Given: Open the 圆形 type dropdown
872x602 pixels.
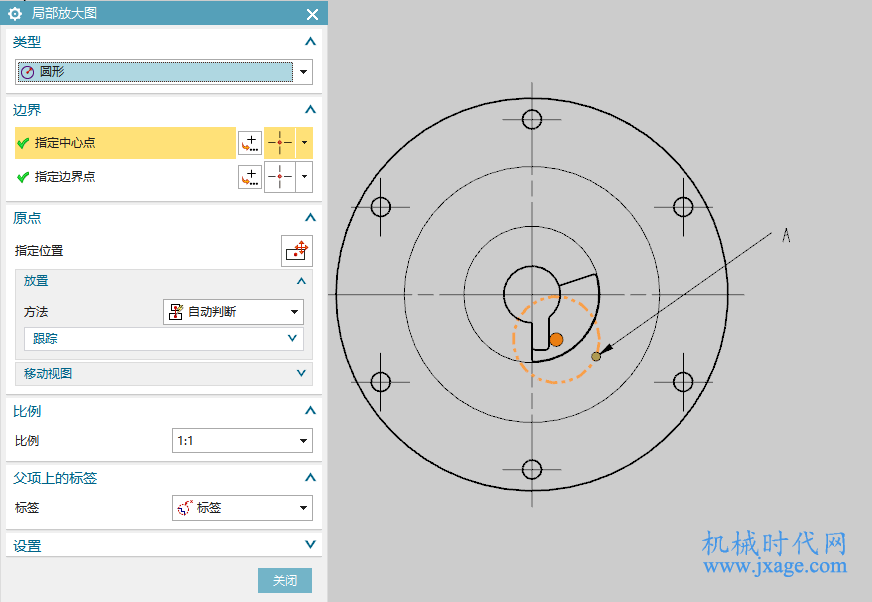Looking at the screenshot, I should pos(304,72).
